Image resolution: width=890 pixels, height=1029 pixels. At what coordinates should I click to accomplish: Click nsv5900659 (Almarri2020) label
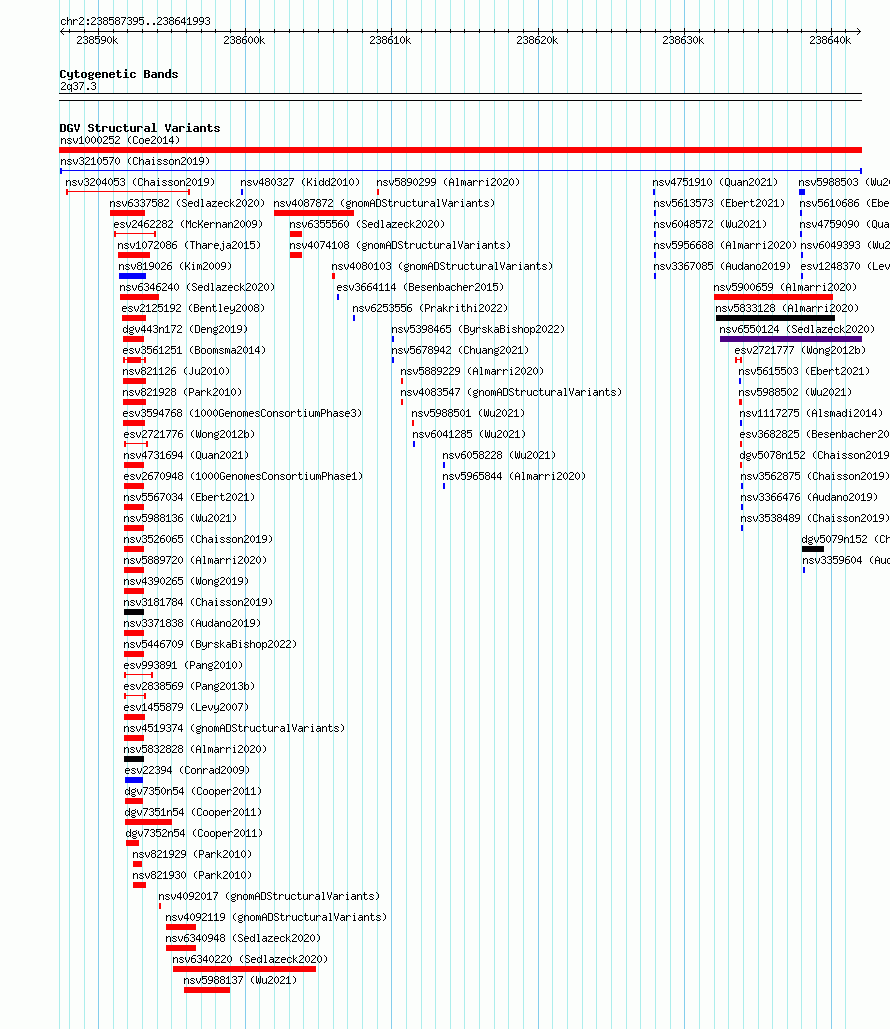pos(785,287)
